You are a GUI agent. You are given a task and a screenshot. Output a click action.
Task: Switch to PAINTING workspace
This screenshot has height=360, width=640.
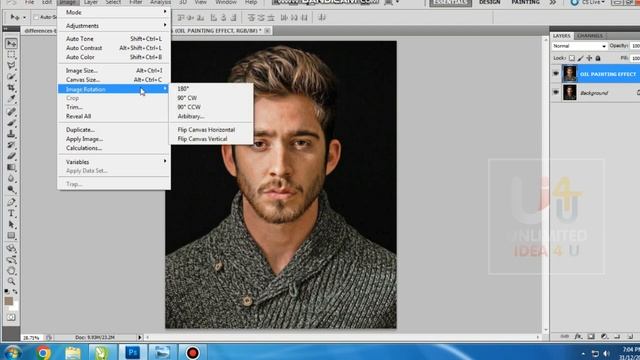click(525, 2)
